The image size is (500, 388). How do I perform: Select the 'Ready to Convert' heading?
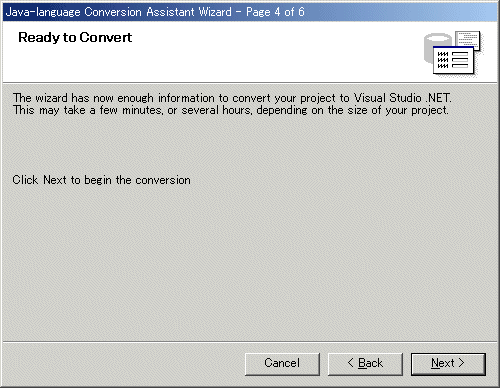click(x=75, y=37)
